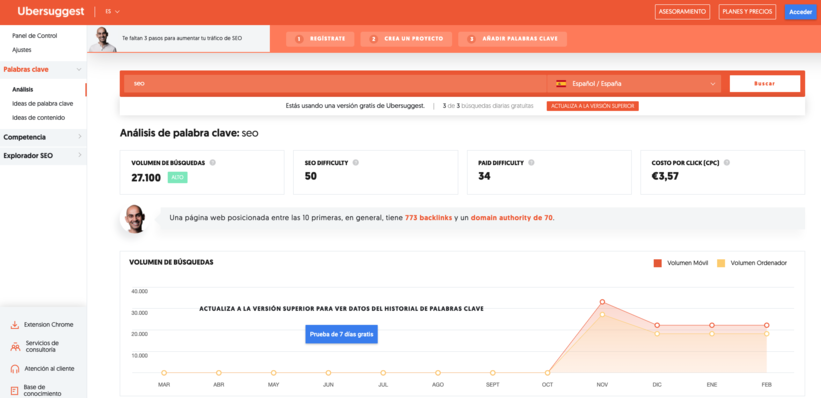Expand the Explorador SEO section
The image size is (821, 398).
[x=43, y=156]
